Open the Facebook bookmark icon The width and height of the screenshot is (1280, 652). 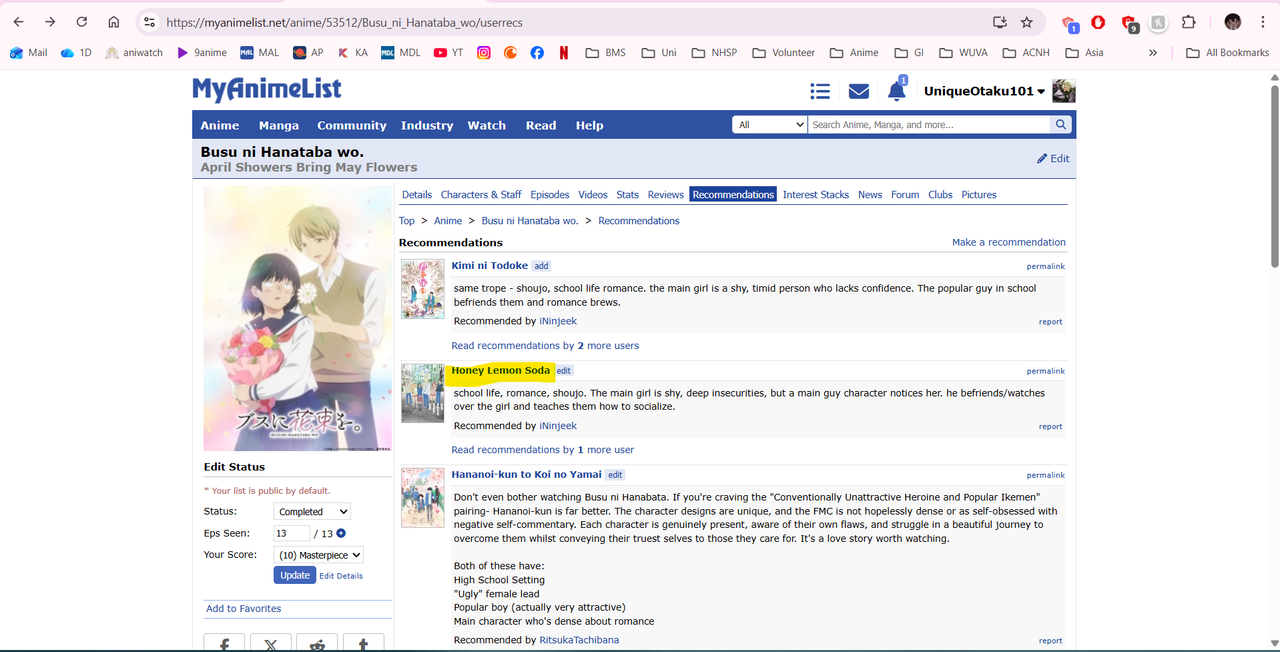[537, 53]
